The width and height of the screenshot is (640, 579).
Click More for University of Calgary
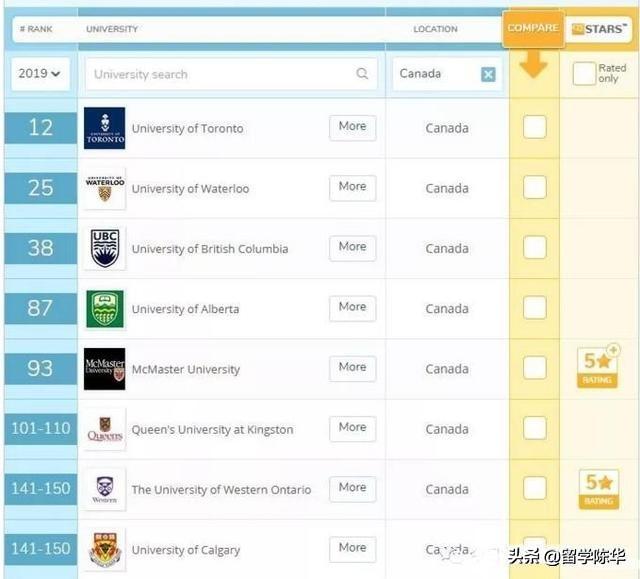(353, 549)
